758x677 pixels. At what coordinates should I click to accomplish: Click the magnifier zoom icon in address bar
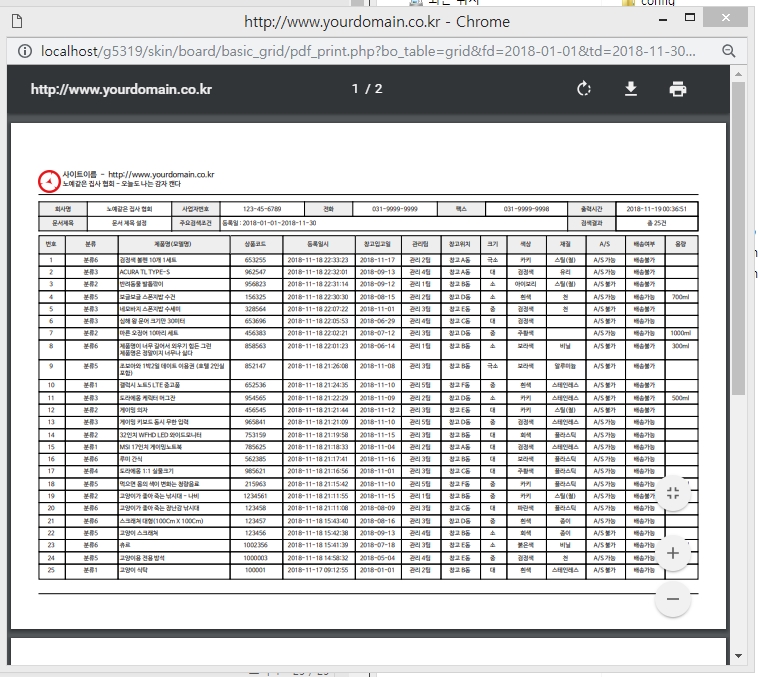pyautogui.click(x=729, y=51)
